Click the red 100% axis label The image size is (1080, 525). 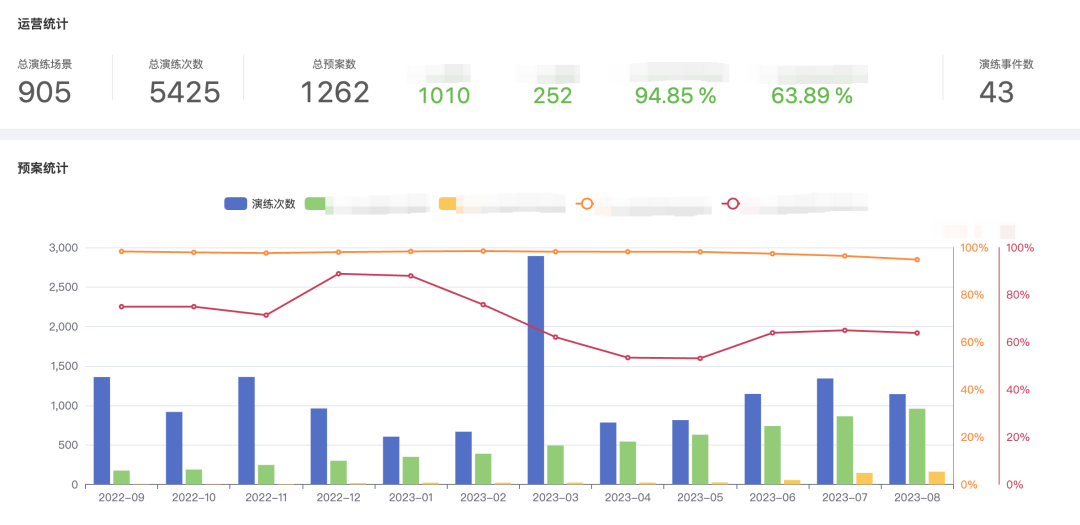pyautogui.click(x=1021, y=247)
